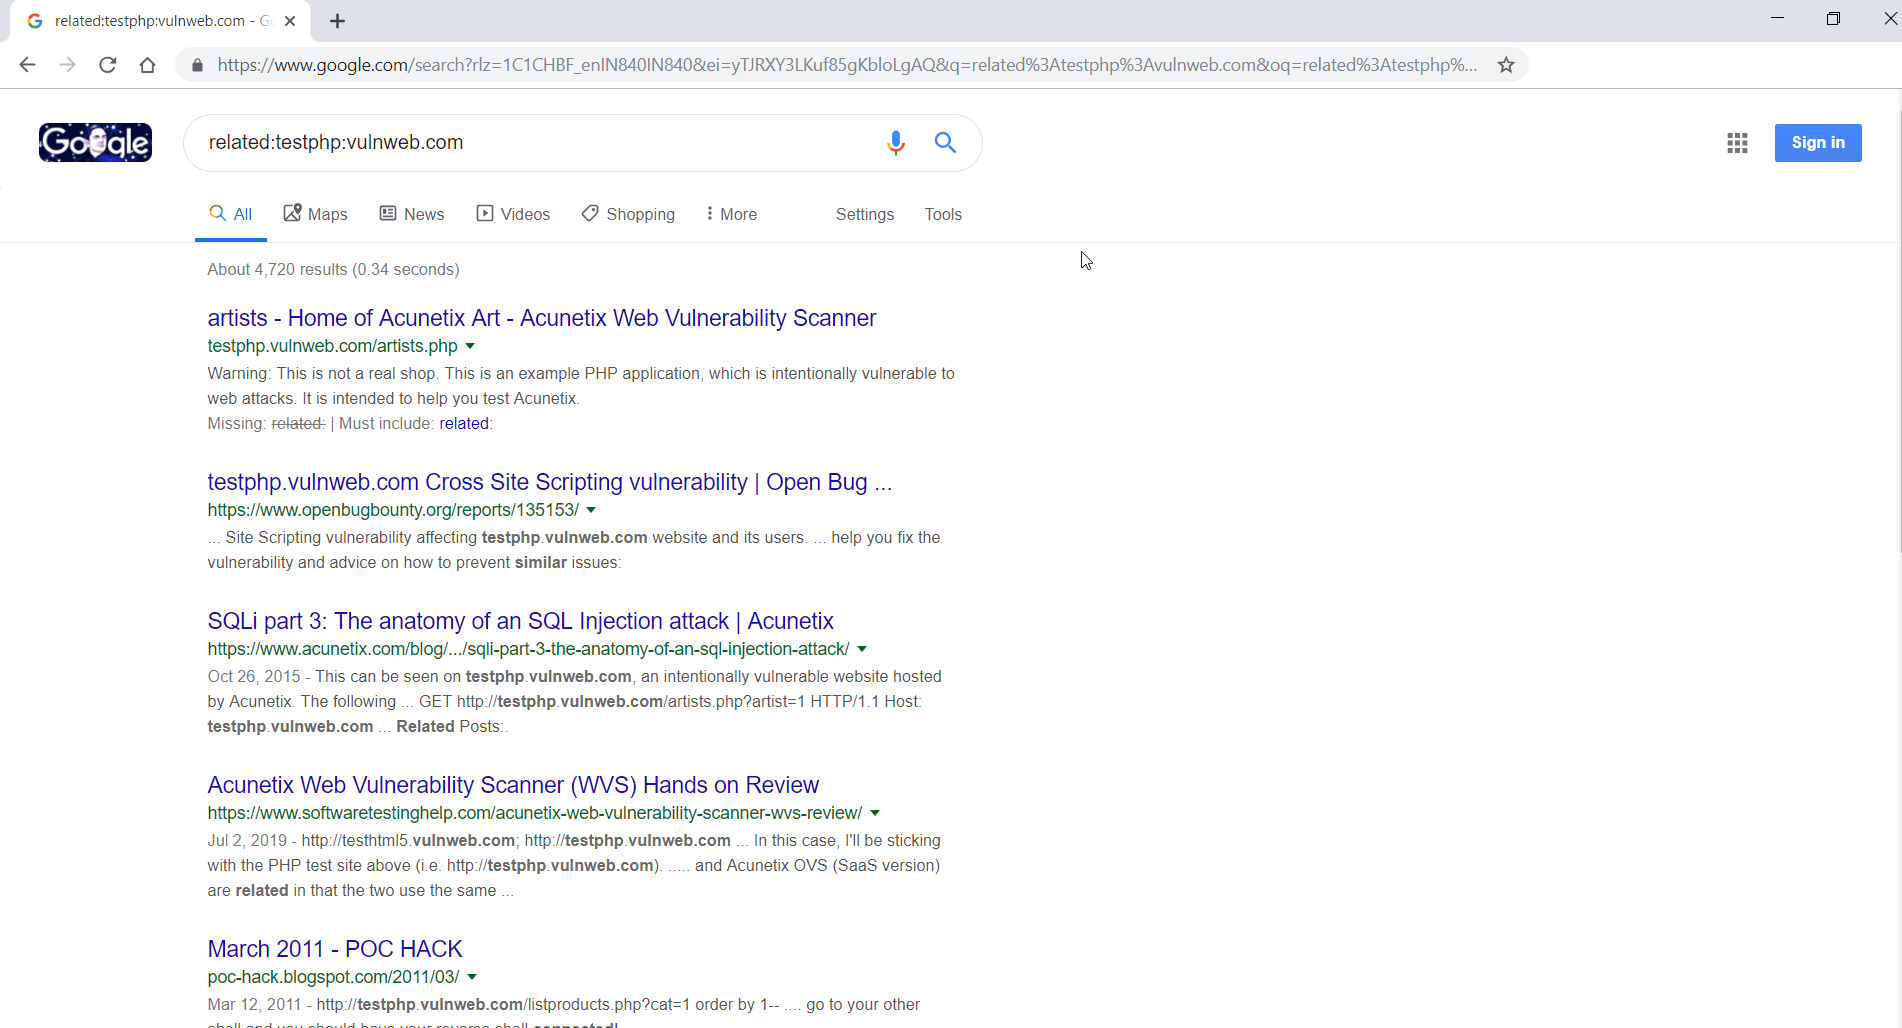Expand dropdown next to testphp.vulnweb.com/artists.php
Screen dimensions: 1902x1028
tap(470, 346)
